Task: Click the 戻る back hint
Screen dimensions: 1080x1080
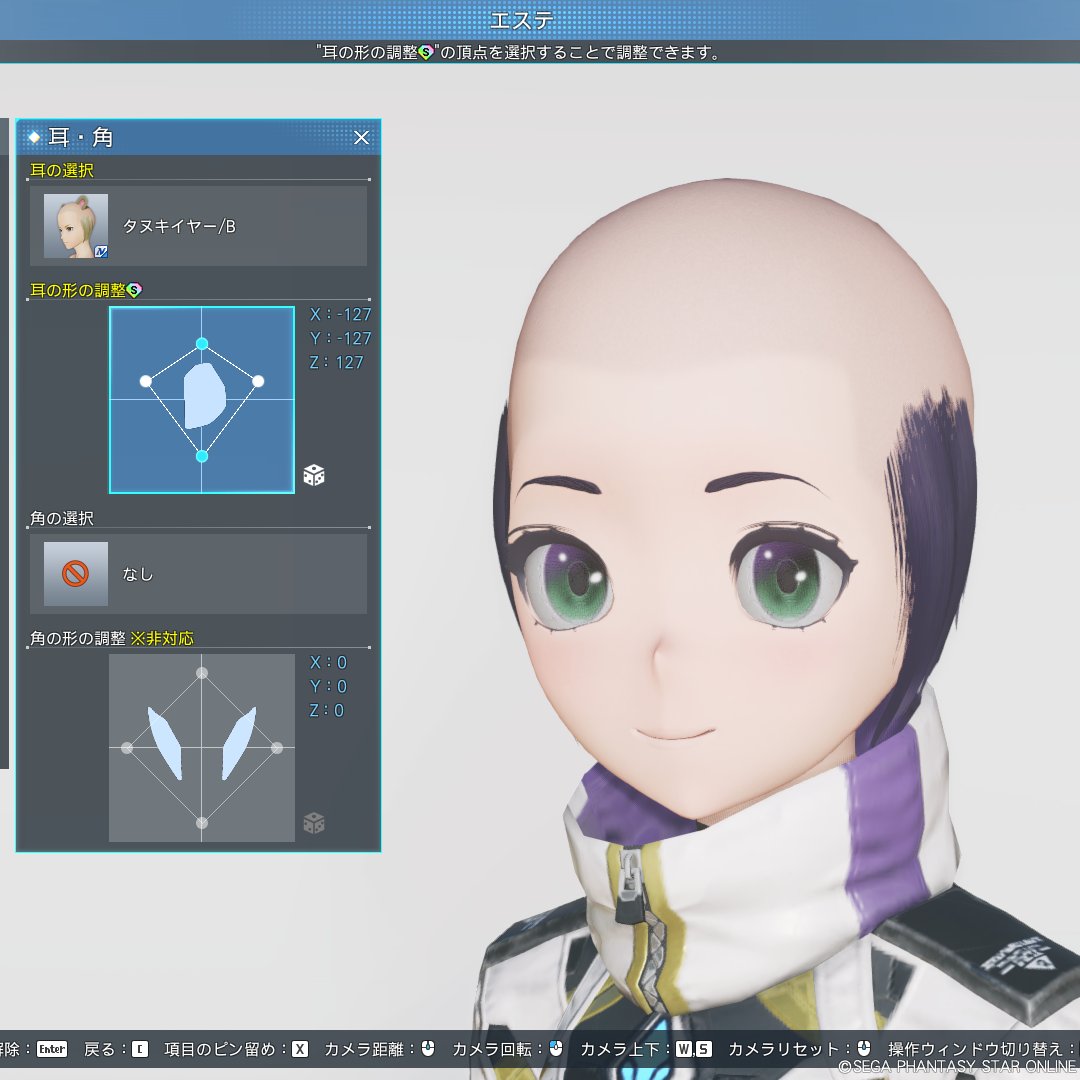Action: pos(116,1049)
